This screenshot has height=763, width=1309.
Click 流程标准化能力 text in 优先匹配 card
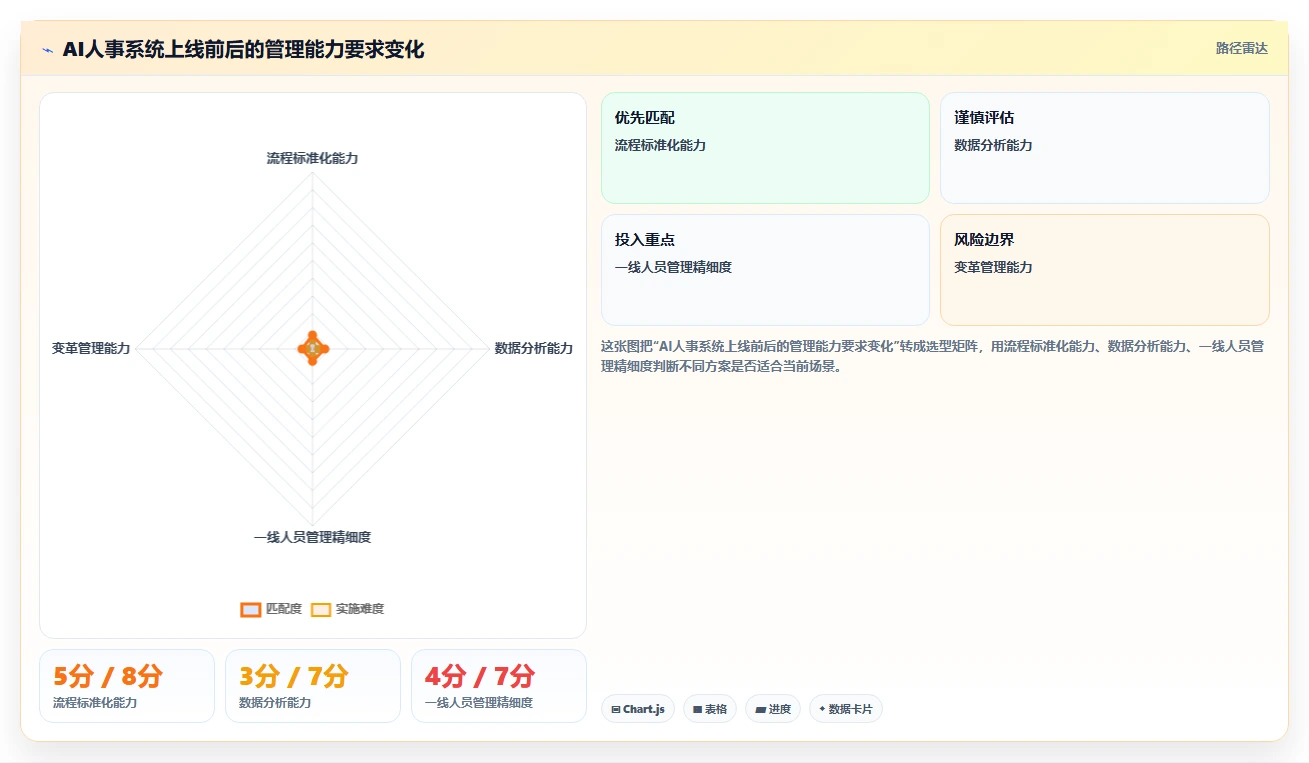point(660,145)
